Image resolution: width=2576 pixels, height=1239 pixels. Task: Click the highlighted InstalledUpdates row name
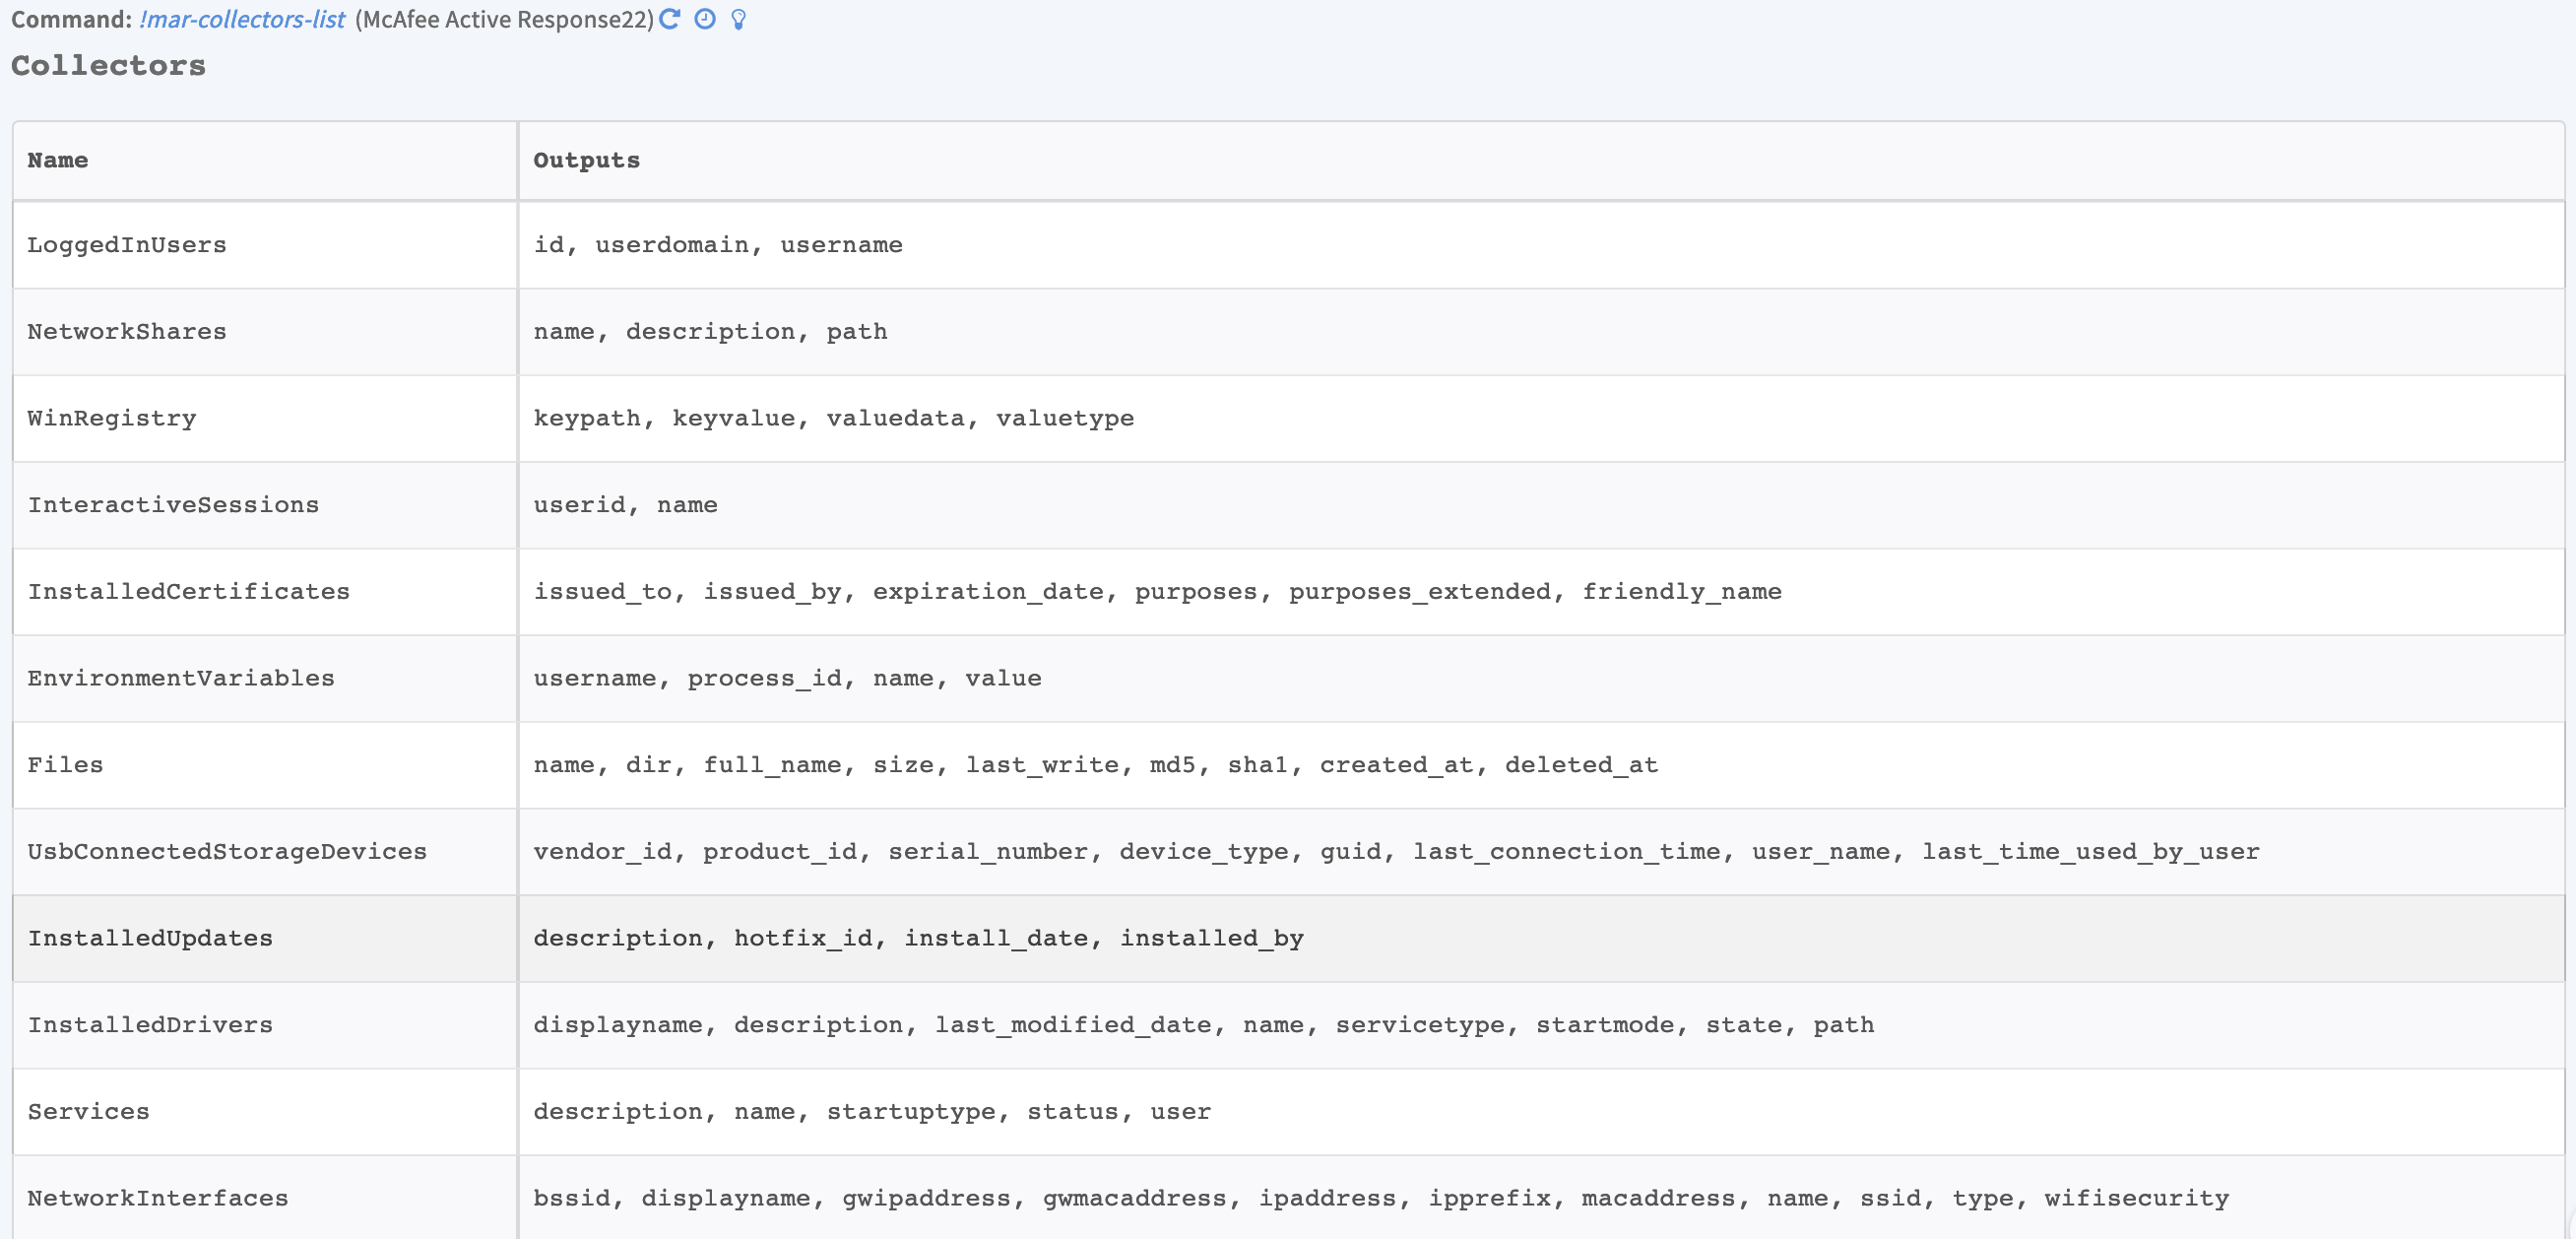pyautogui.click(x=150, y=938)
